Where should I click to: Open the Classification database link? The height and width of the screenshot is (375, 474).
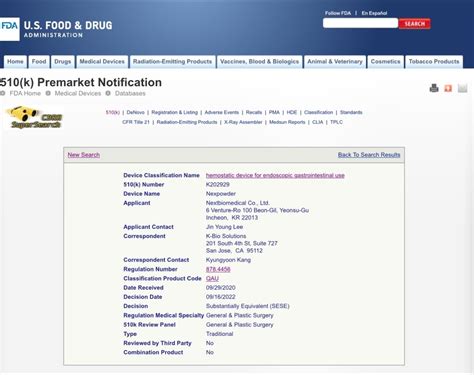click(318, 112)
